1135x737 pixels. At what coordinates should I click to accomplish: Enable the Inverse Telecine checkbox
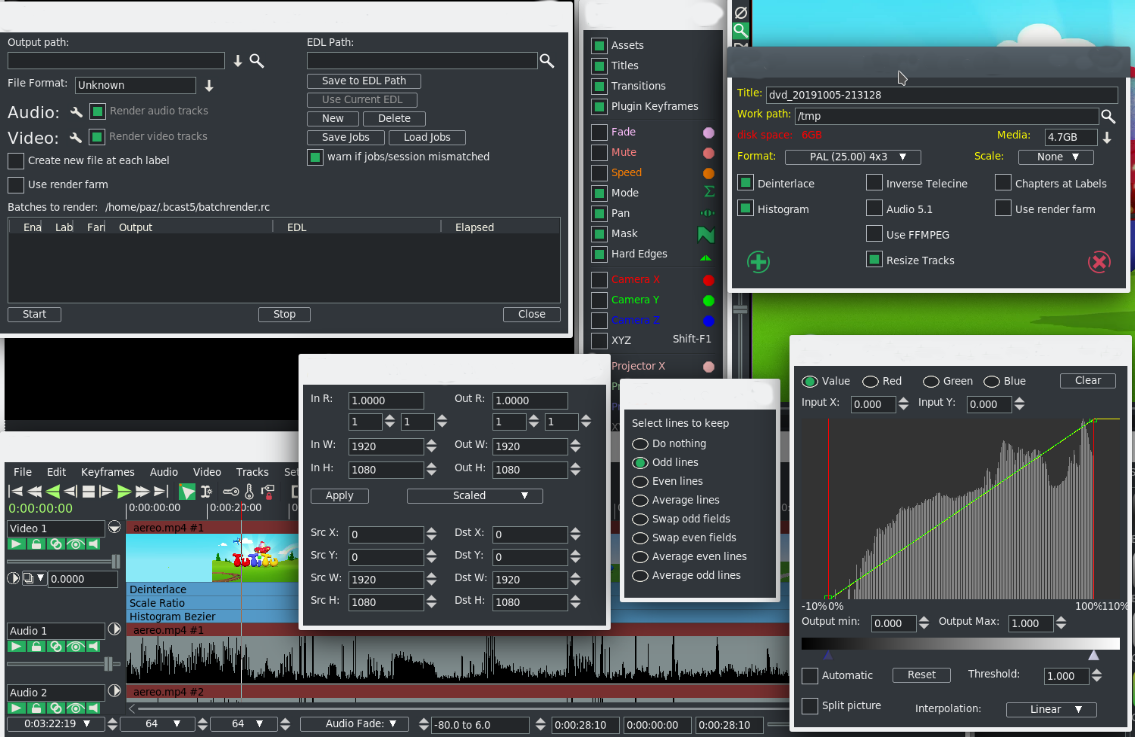pos(874,183)
